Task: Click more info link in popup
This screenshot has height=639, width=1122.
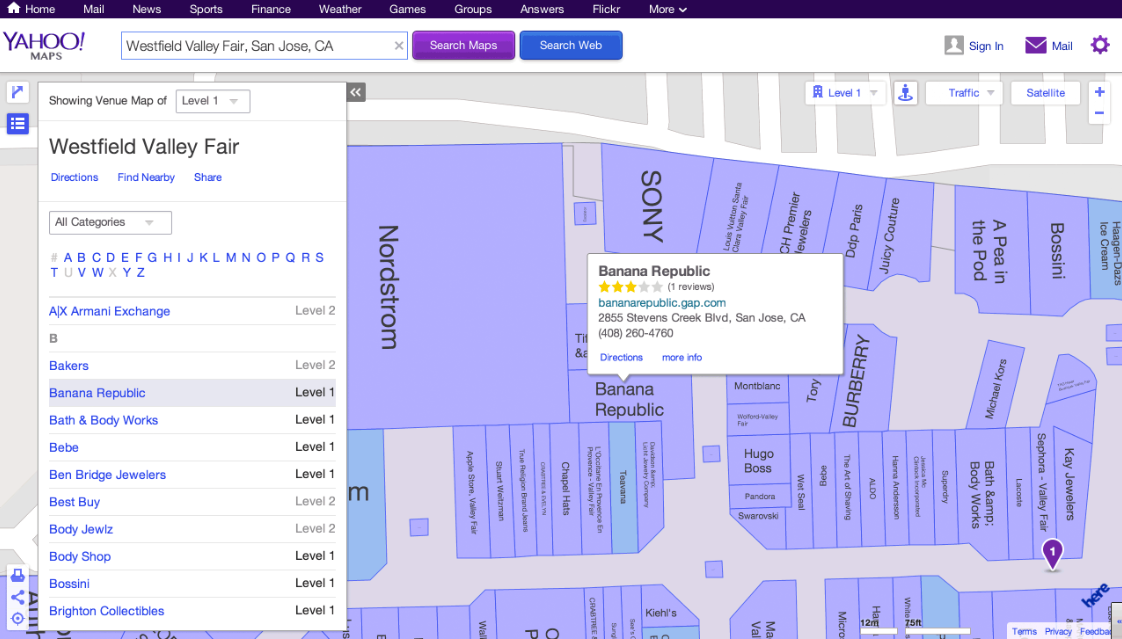Action: tap(682, 357)
